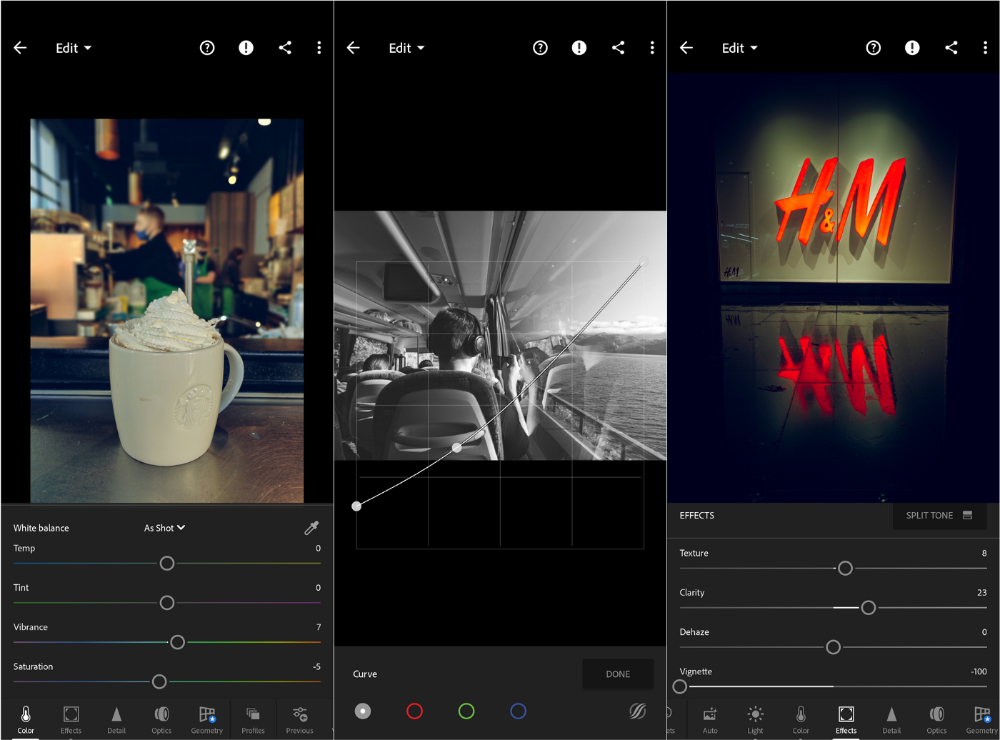
Task: Open Detail tab in H&M screen toolbar
Action: pyautogui.click(x=892, y=720)
